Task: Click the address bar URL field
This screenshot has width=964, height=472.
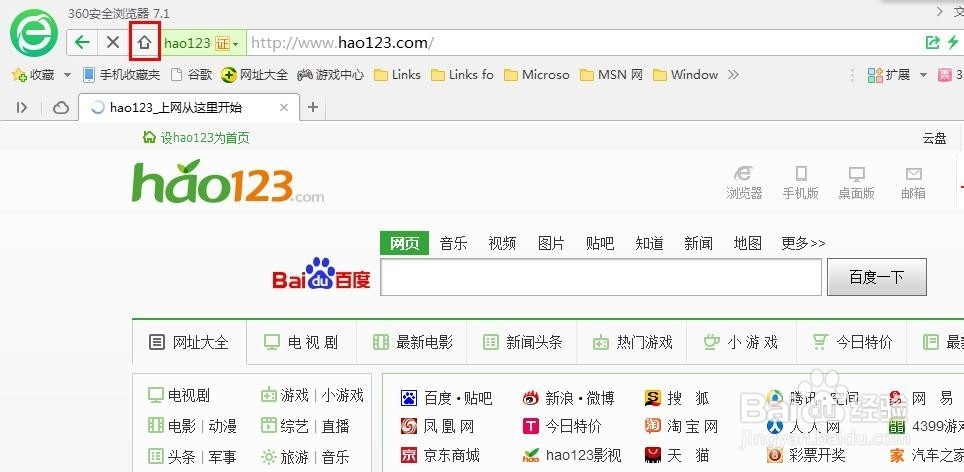Action: [x=584, y=43]
